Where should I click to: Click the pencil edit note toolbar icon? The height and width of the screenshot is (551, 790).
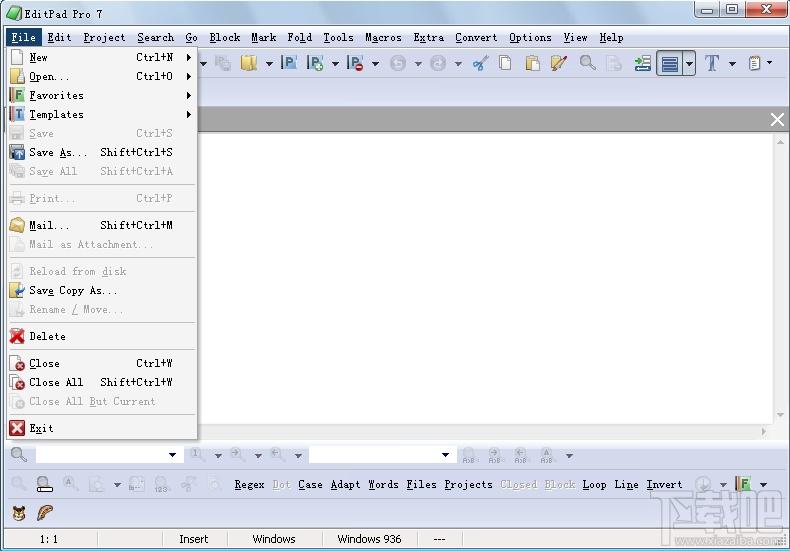(x=559, y=63)
